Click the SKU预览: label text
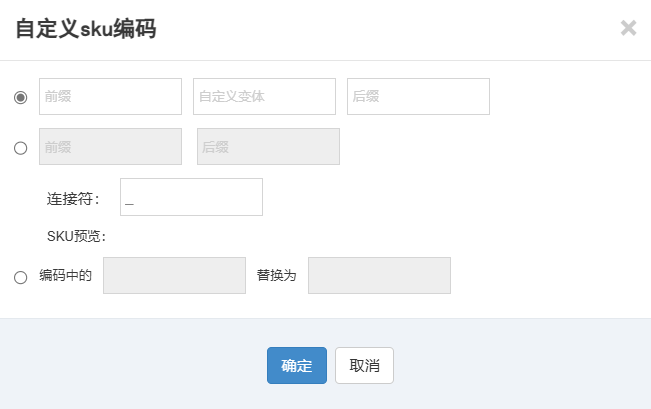 click(x=76, y=236)
